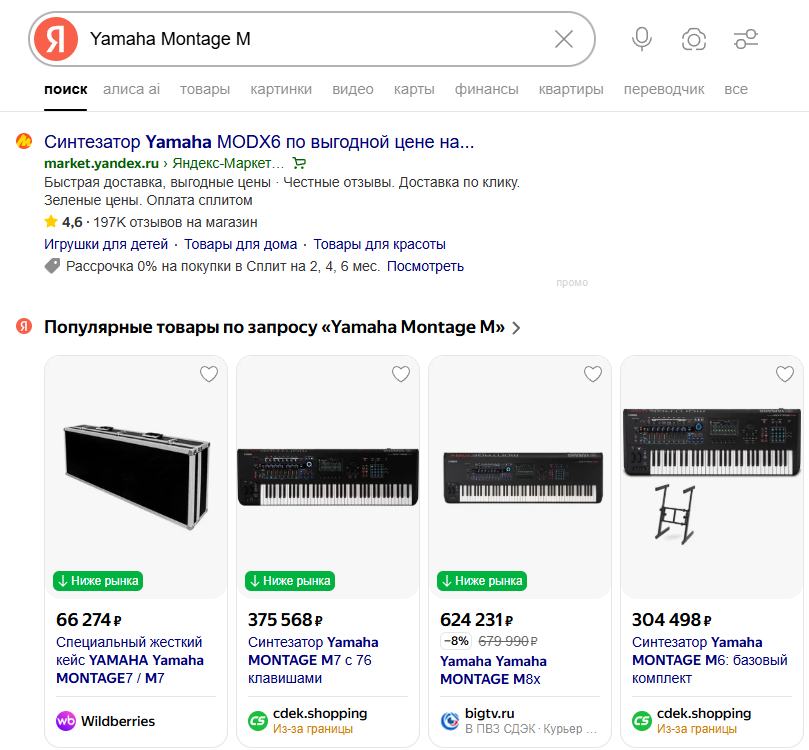Click the cart icon next to Яндекс-Маркет
Screen dimensions: 809x750
pyautogui.click(x=299, y=164)
